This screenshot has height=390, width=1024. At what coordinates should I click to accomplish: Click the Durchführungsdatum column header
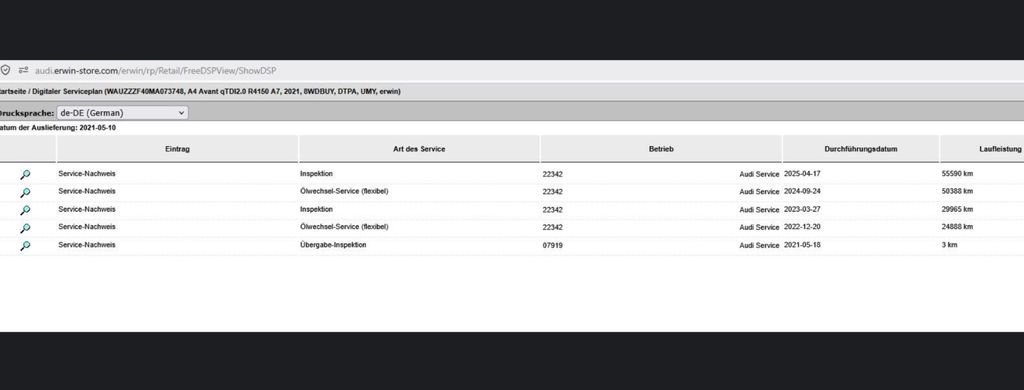pyautogui.click(x=861, y=149)
